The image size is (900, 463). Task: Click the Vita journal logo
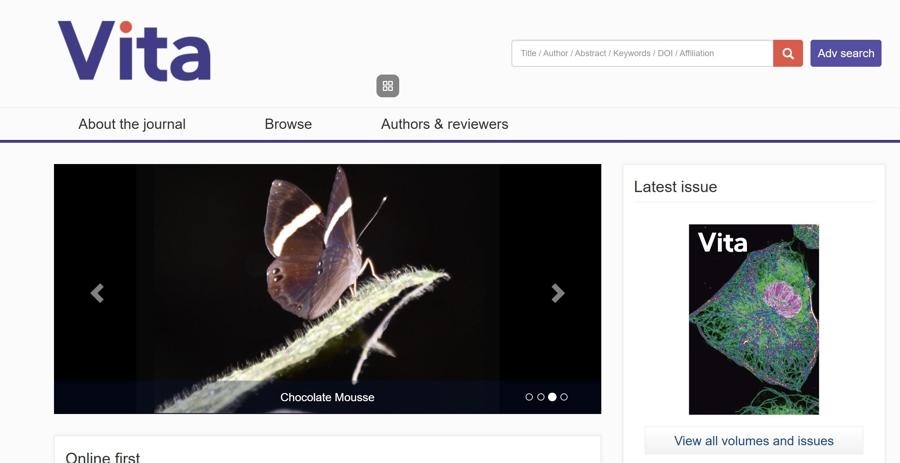coord(134,51)
